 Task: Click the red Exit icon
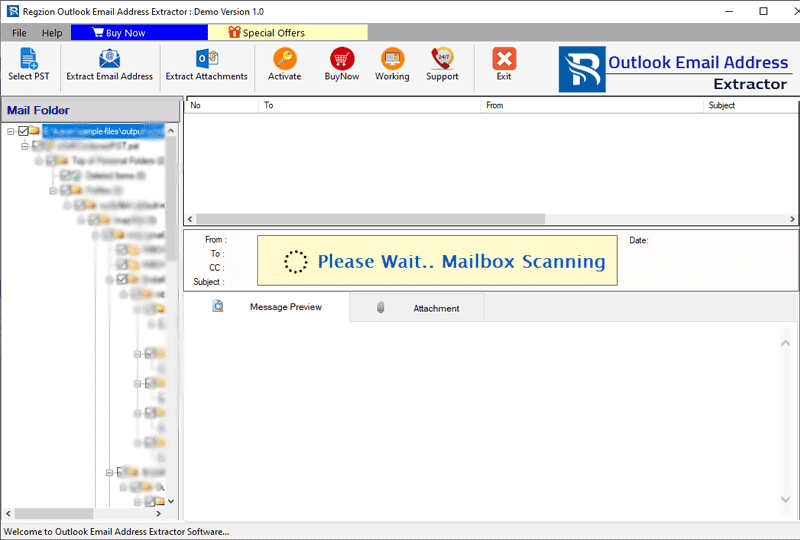click(x=504, y=59)
